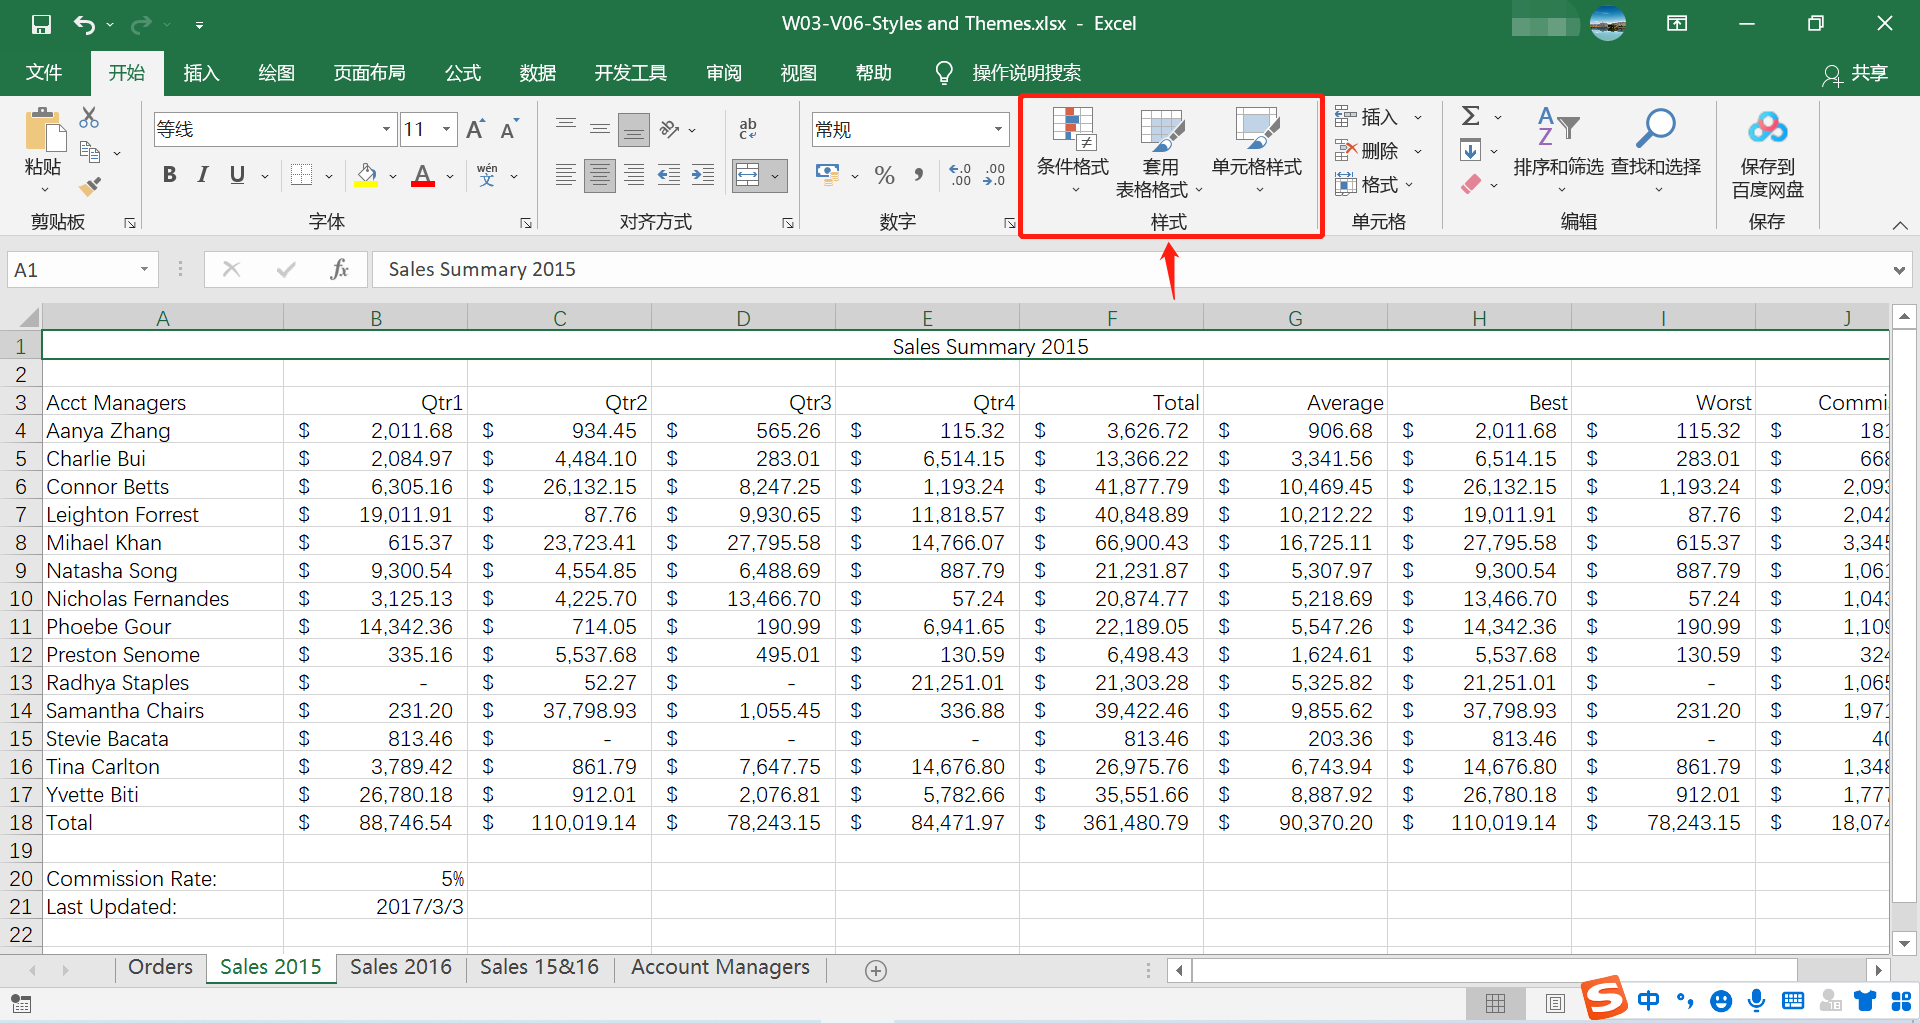The height and width of the screenshot is (1023, 1920).
Task: Click the Save icon in title bar
Action: [41, 24]
